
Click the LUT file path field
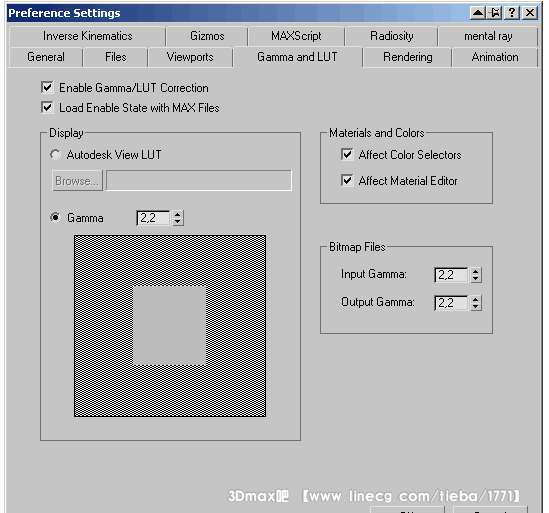(199, 181)
